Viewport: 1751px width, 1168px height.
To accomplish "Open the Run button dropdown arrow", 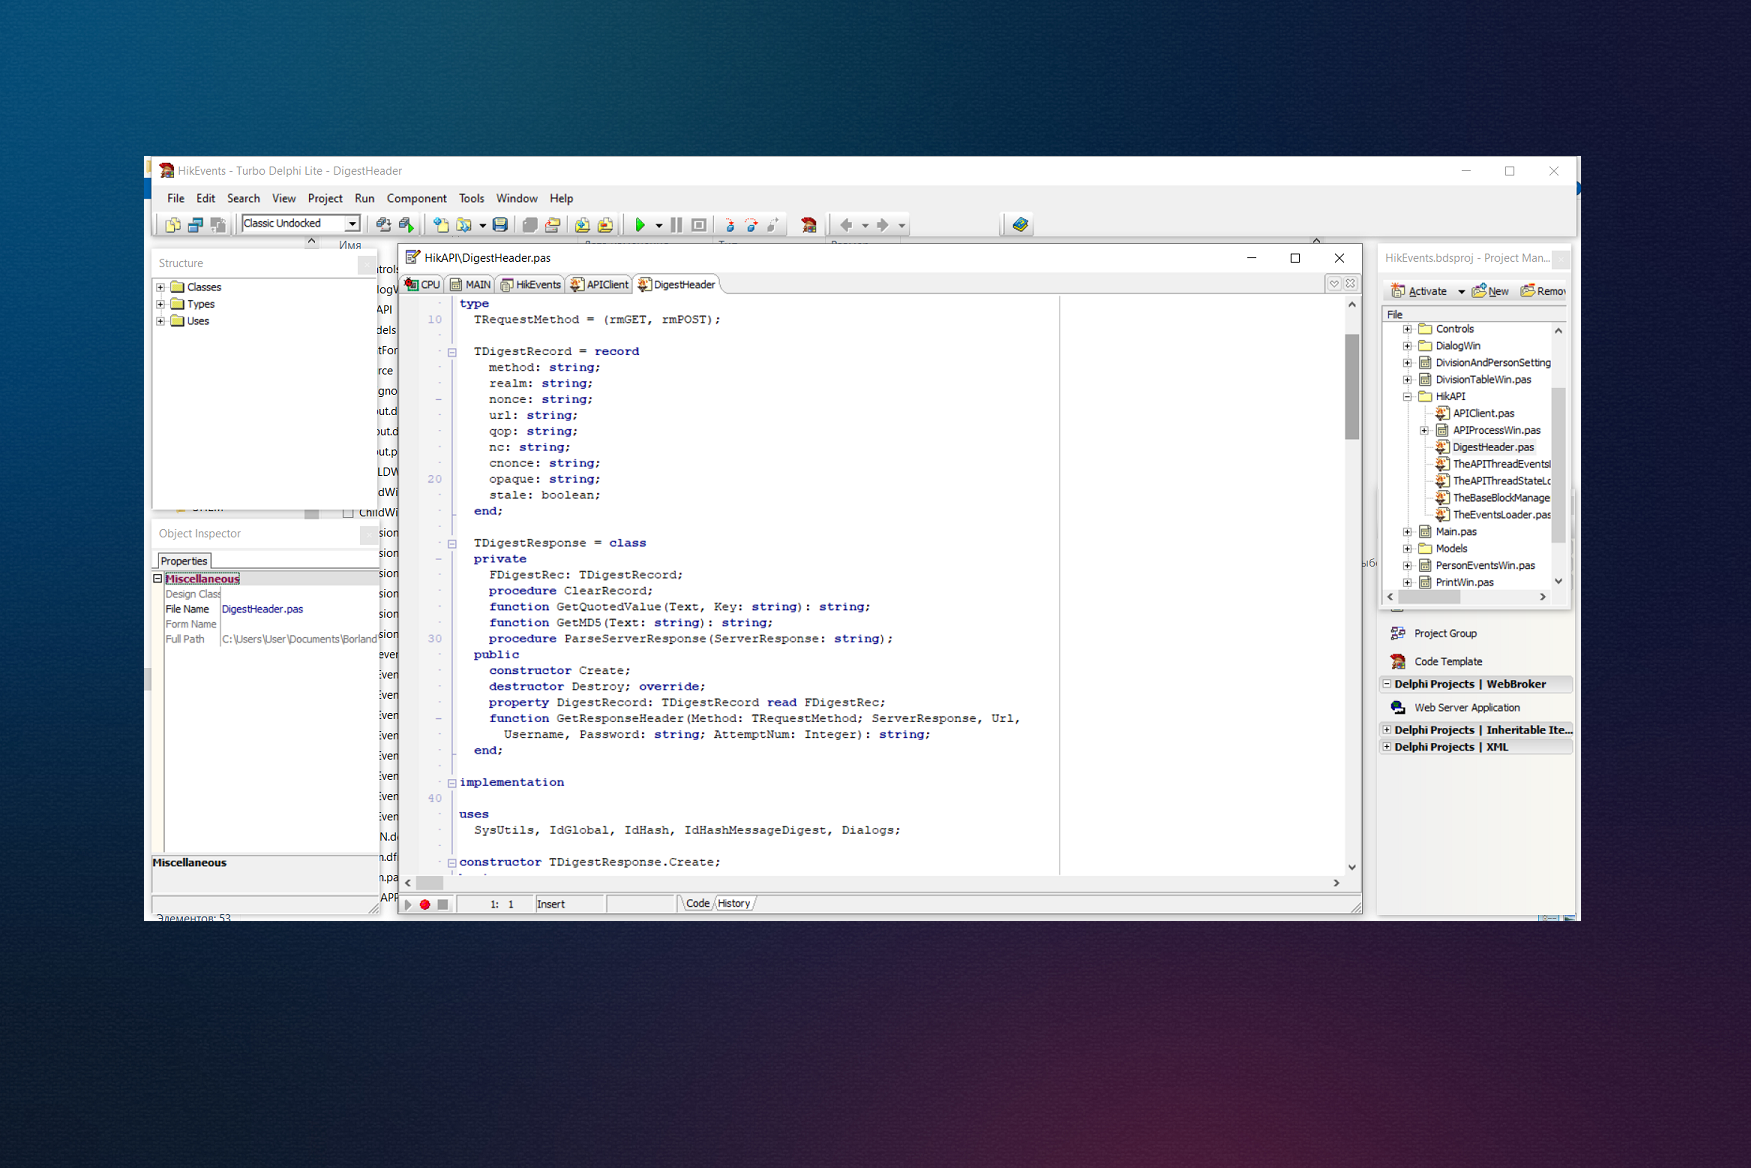I will point(659,225).
